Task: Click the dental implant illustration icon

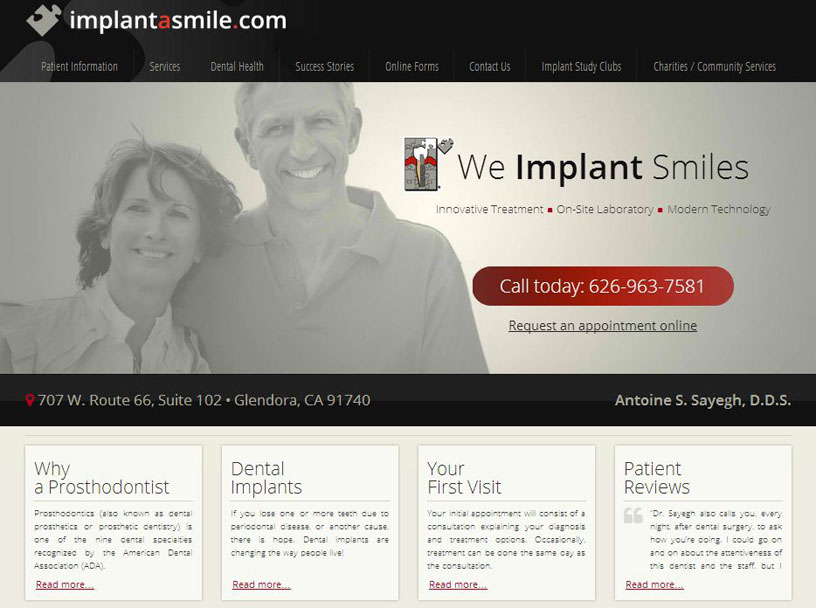Action: [428, 163]
